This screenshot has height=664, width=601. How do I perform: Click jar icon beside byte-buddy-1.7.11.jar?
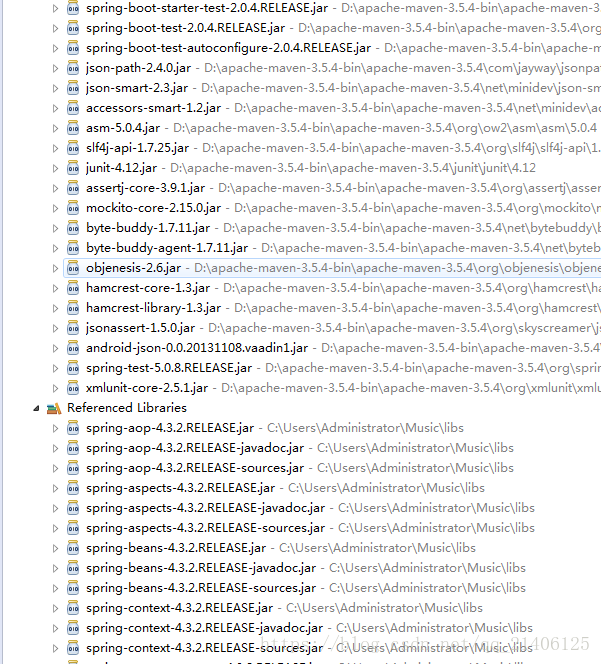click(73, 228)
